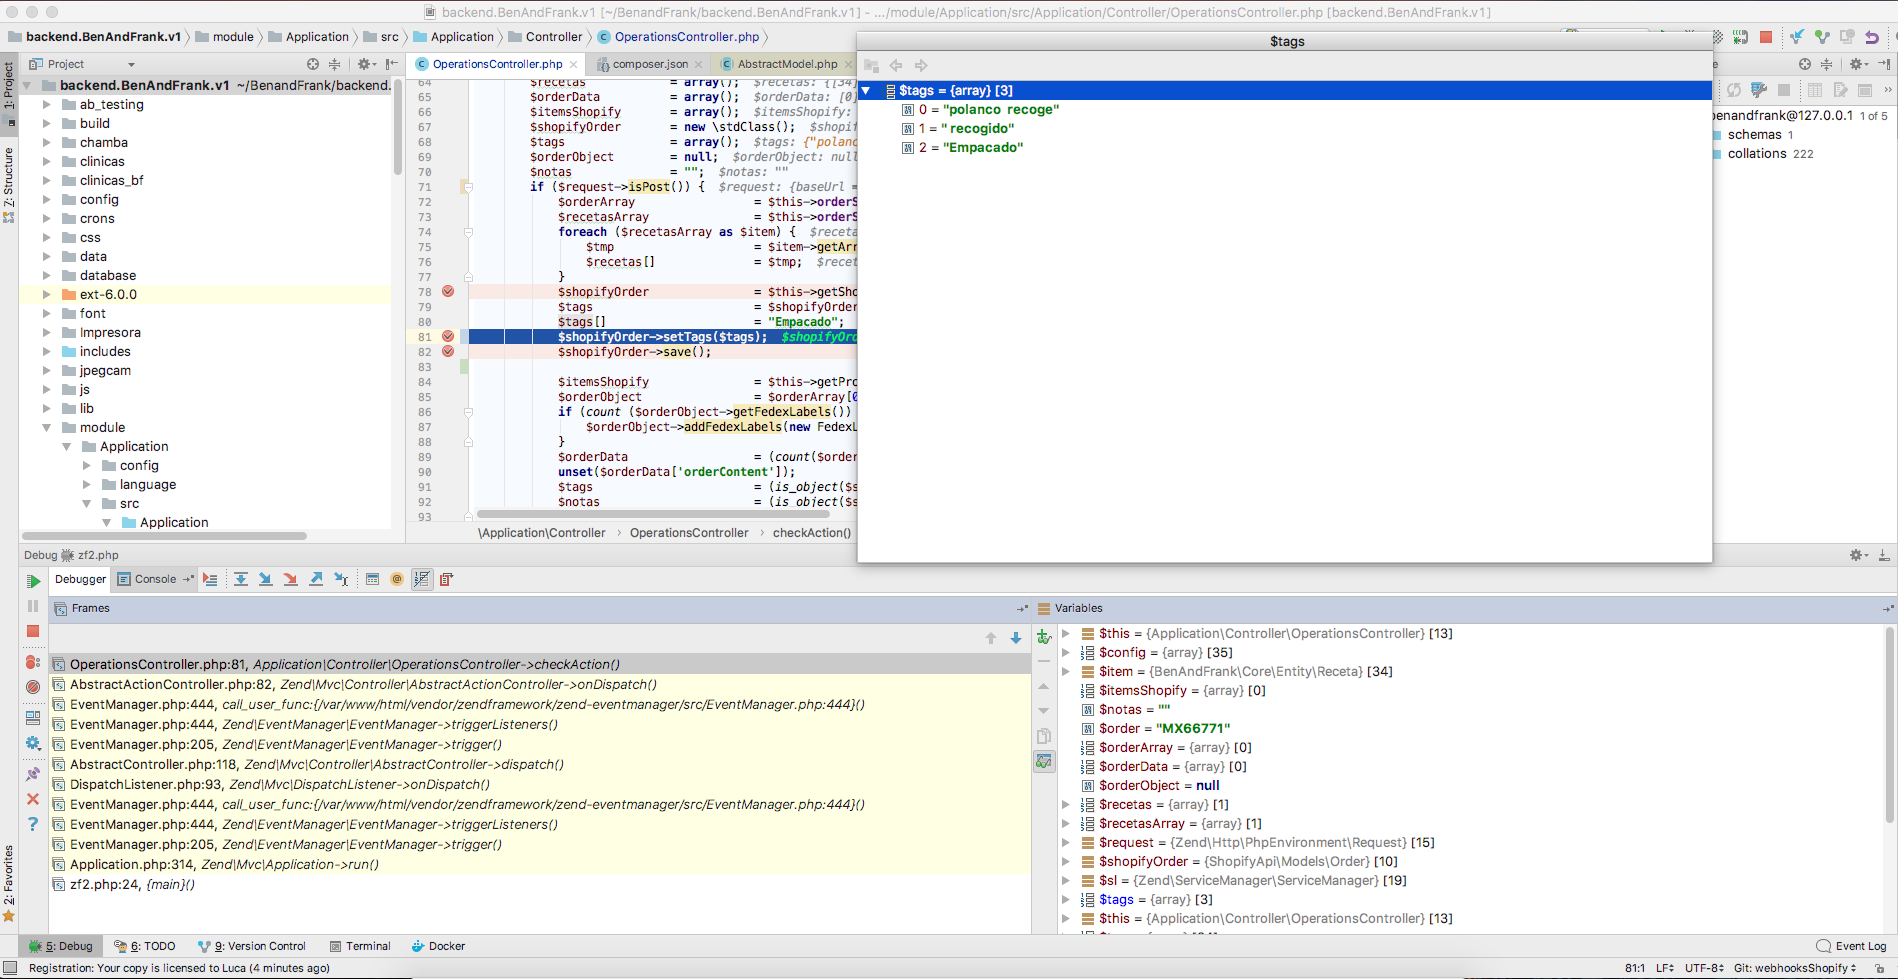The image size is (1898, 979).
Task: Open Evaluate Expression calculator icon
Action: [372, 579]
